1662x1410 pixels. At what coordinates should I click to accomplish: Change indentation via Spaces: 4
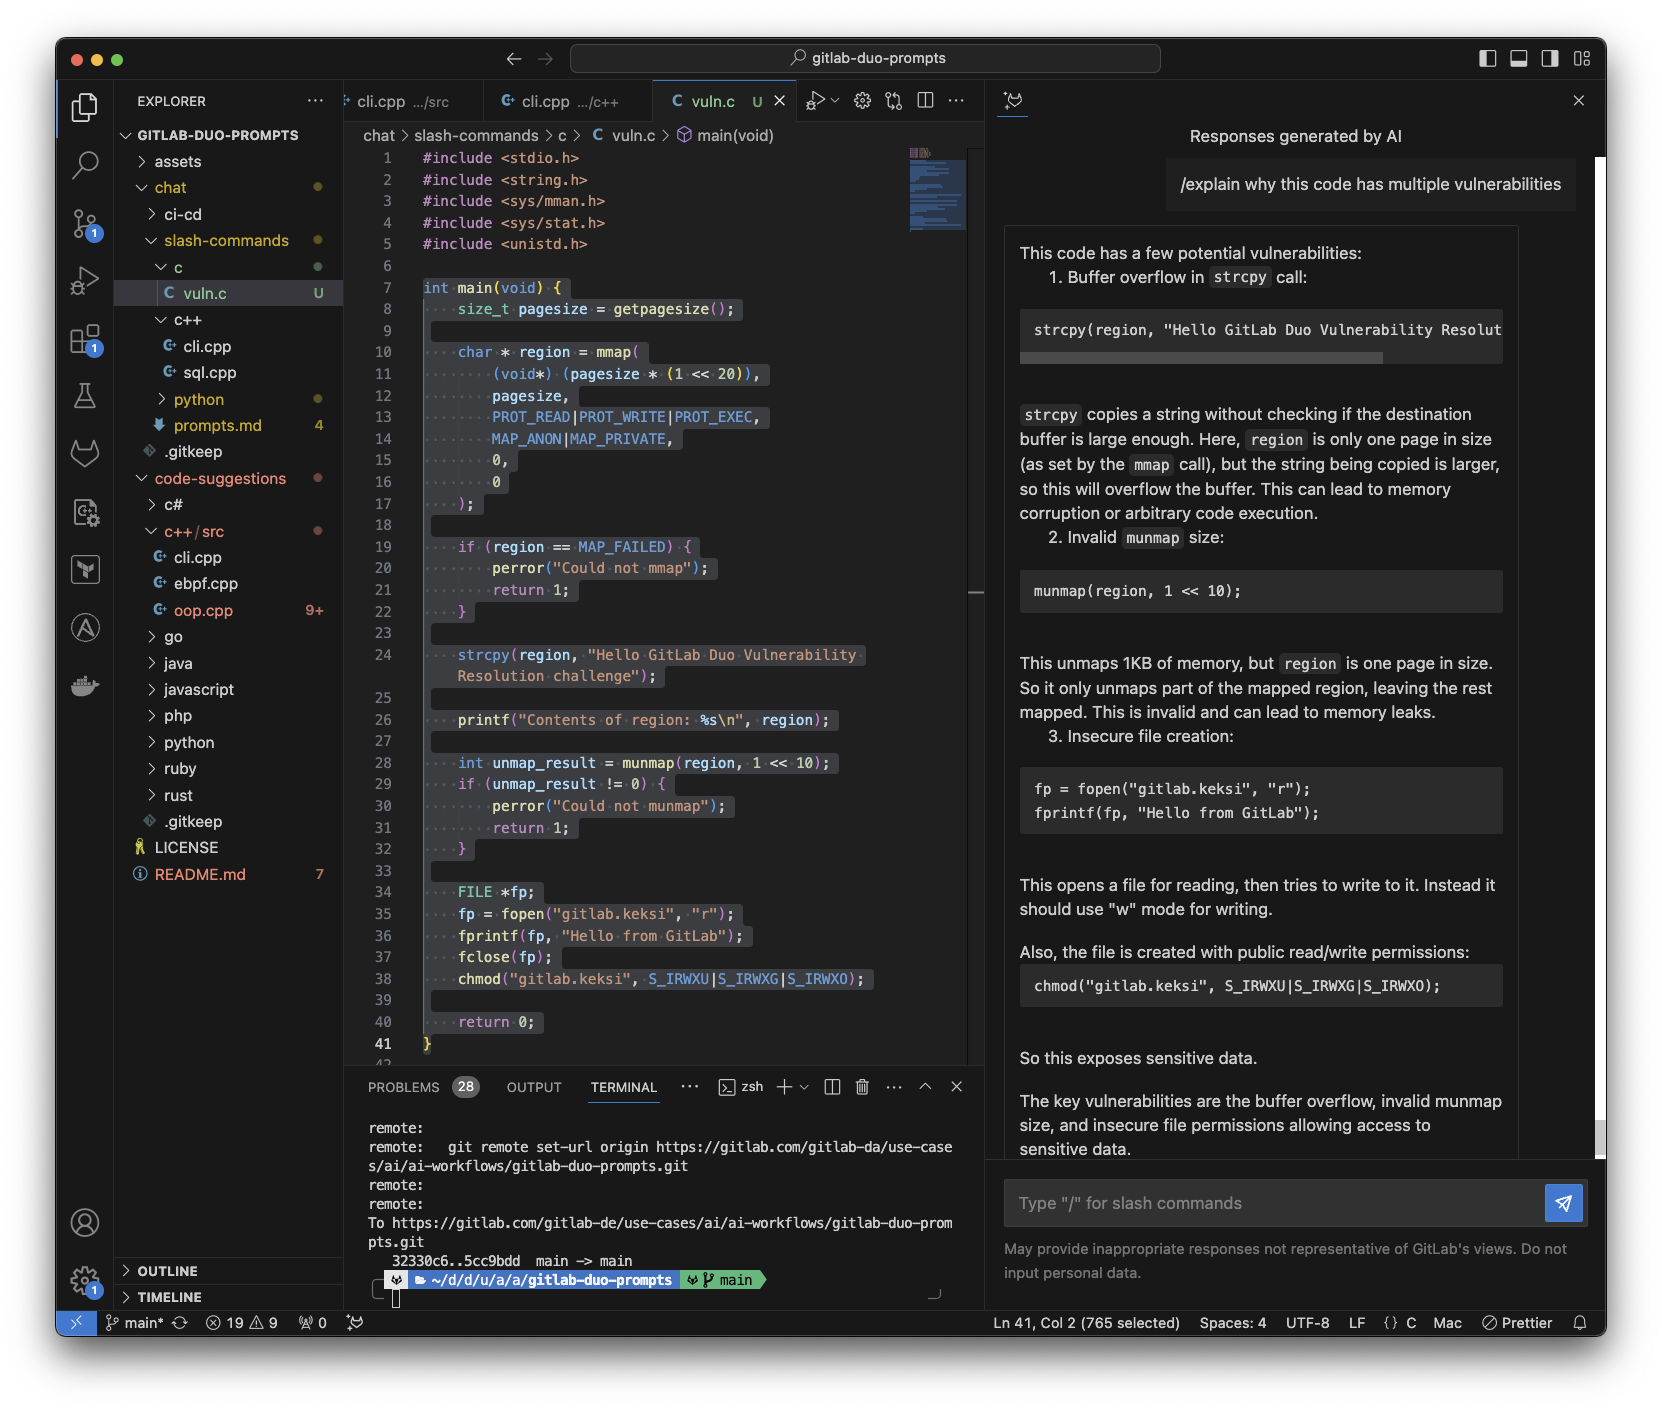[x=1232, y=1323]
